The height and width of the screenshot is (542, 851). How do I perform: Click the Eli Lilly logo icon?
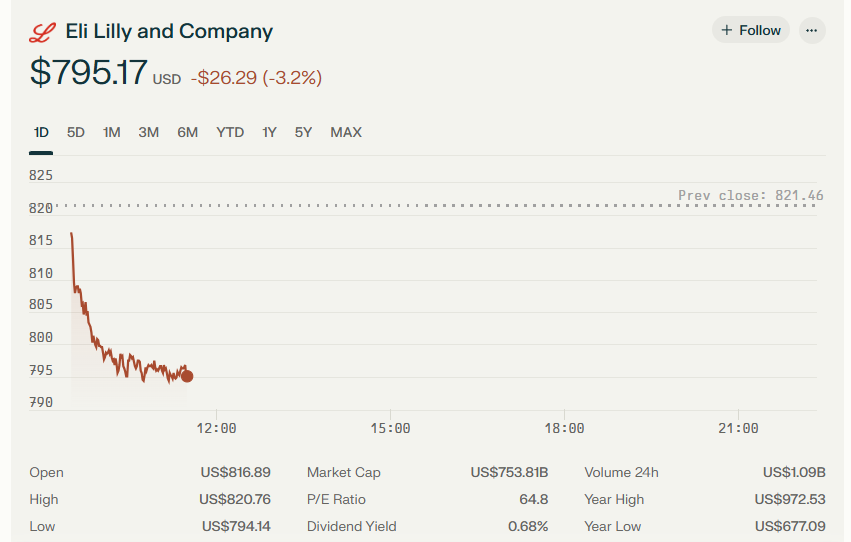click(x=42, y=32)
